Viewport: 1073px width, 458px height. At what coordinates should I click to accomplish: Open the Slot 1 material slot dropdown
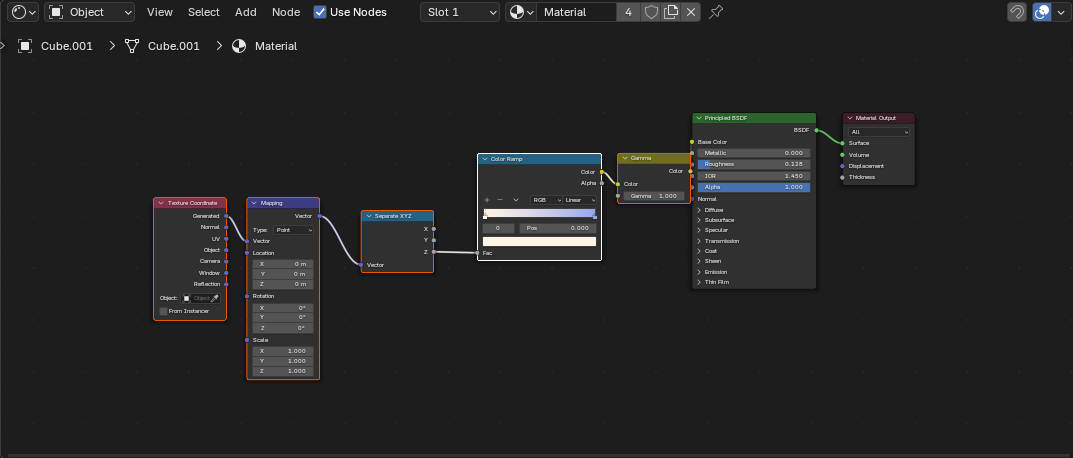click(460, 12)
